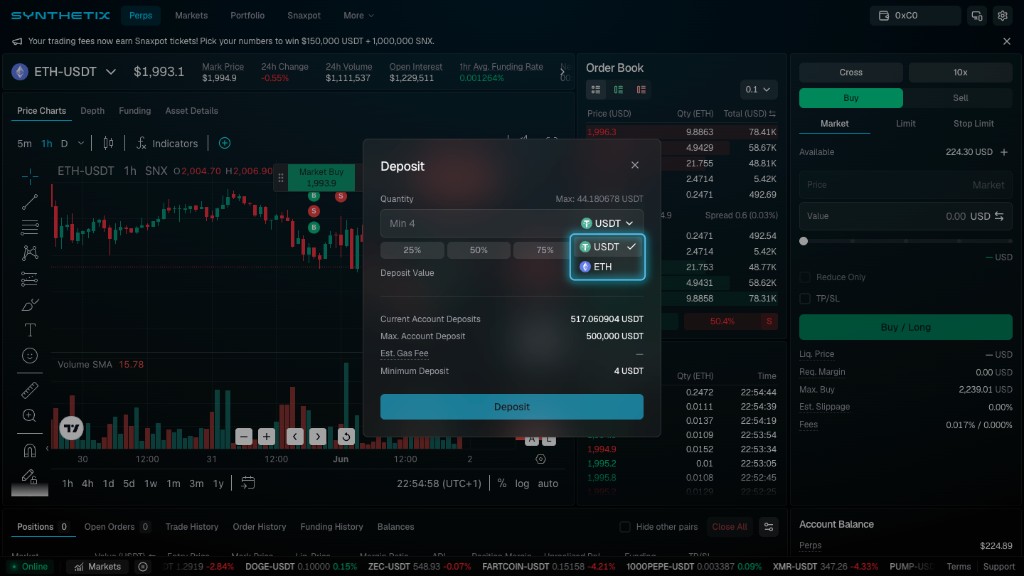
Task: Open the Cross margin mode selector
Action: pyautogui.click(x=851, y=72)
